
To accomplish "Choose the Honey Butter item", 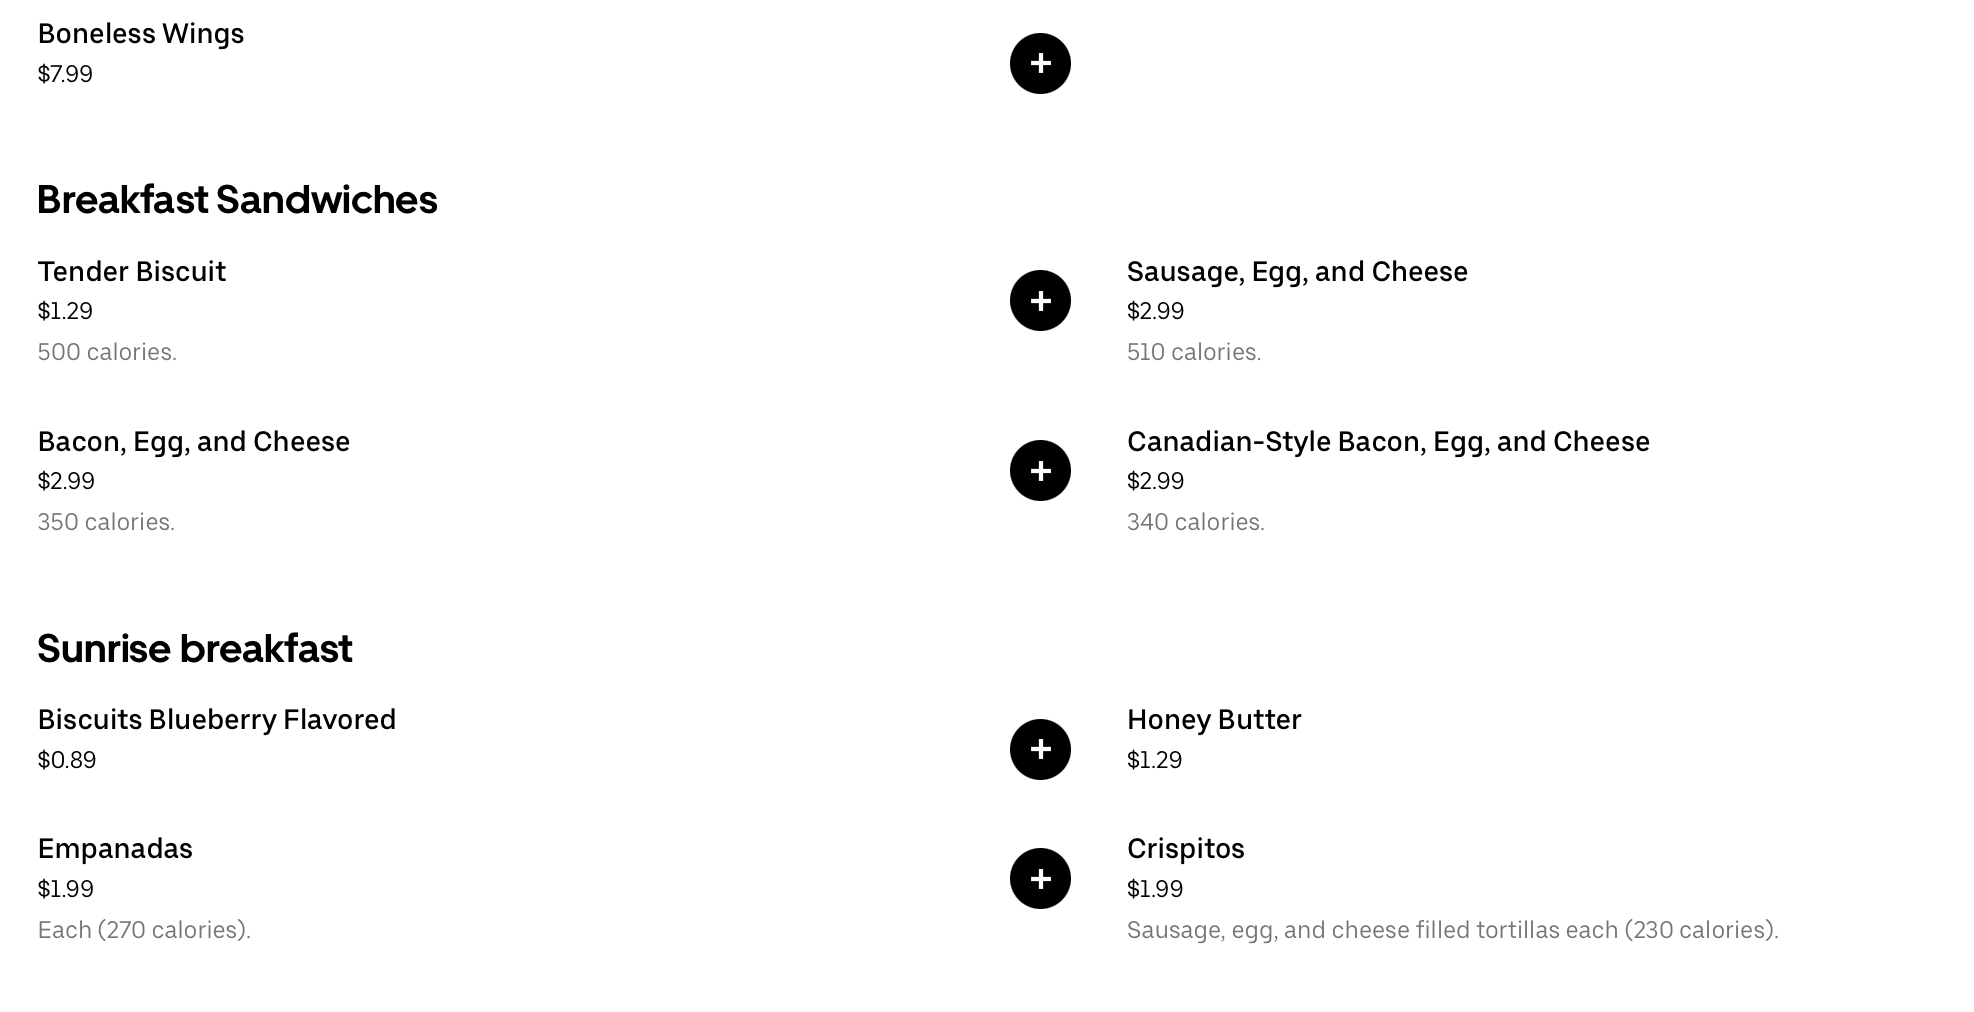I will pos(1214,720).
